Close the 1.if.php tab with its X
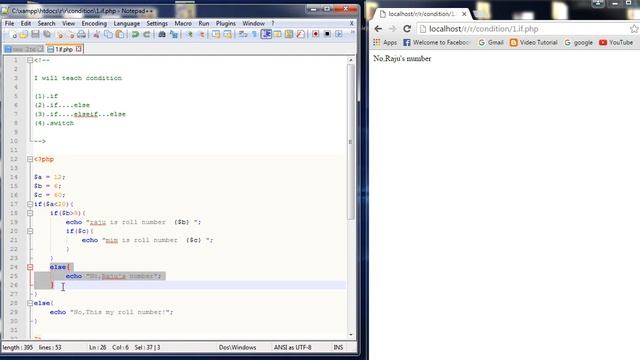This screenshot has height=360, width=640. (x=78, y=49)
